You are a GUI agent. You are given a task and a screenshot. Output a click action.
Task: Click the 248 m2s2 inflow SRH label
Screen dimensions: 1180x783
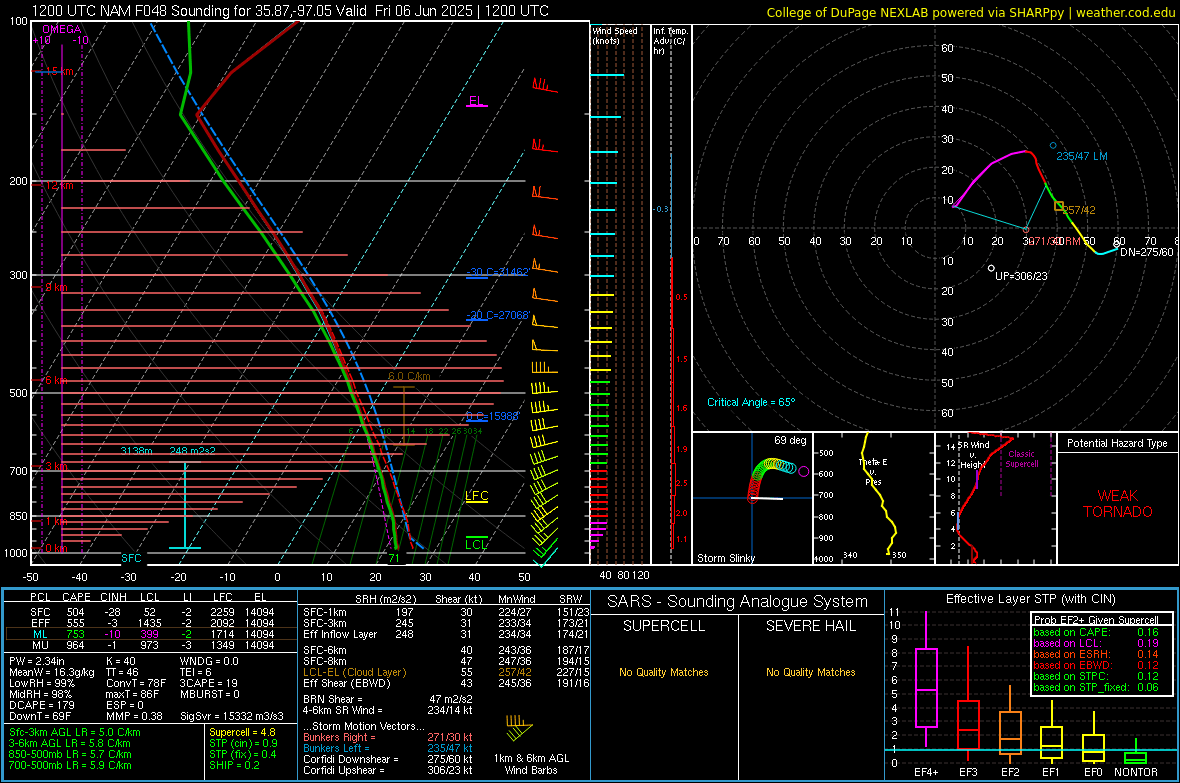193,450
